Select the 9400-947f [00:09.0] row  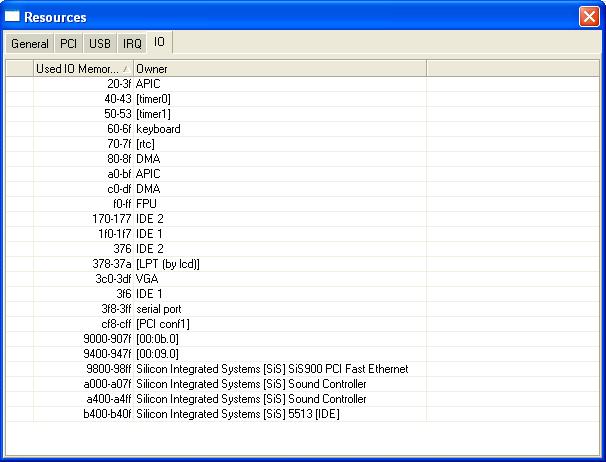[x=303, y=354]
